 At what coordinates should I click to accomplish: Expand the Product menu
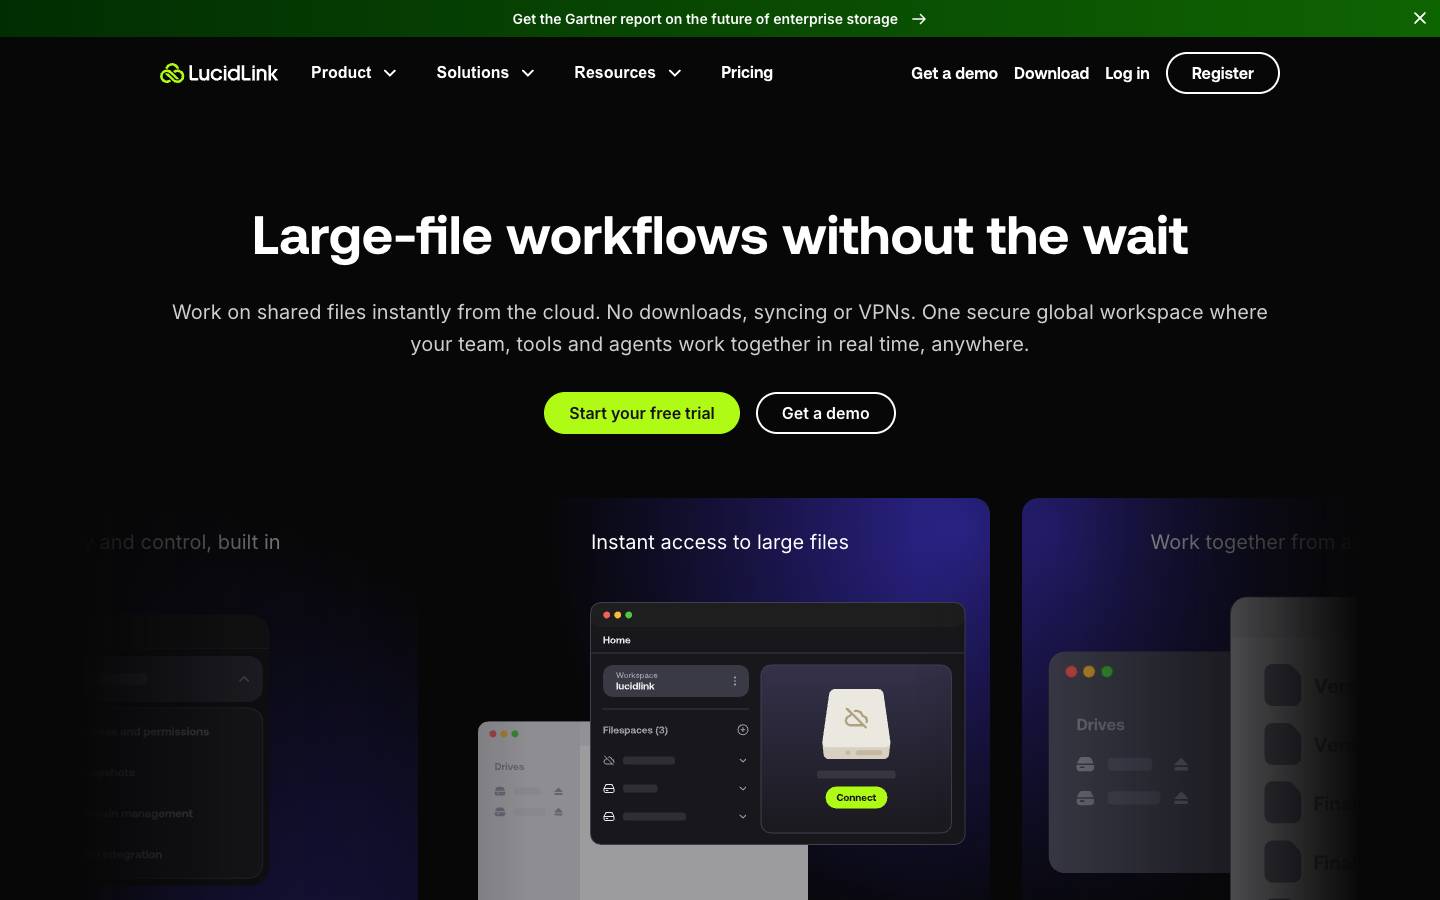(x=354, y=72)
